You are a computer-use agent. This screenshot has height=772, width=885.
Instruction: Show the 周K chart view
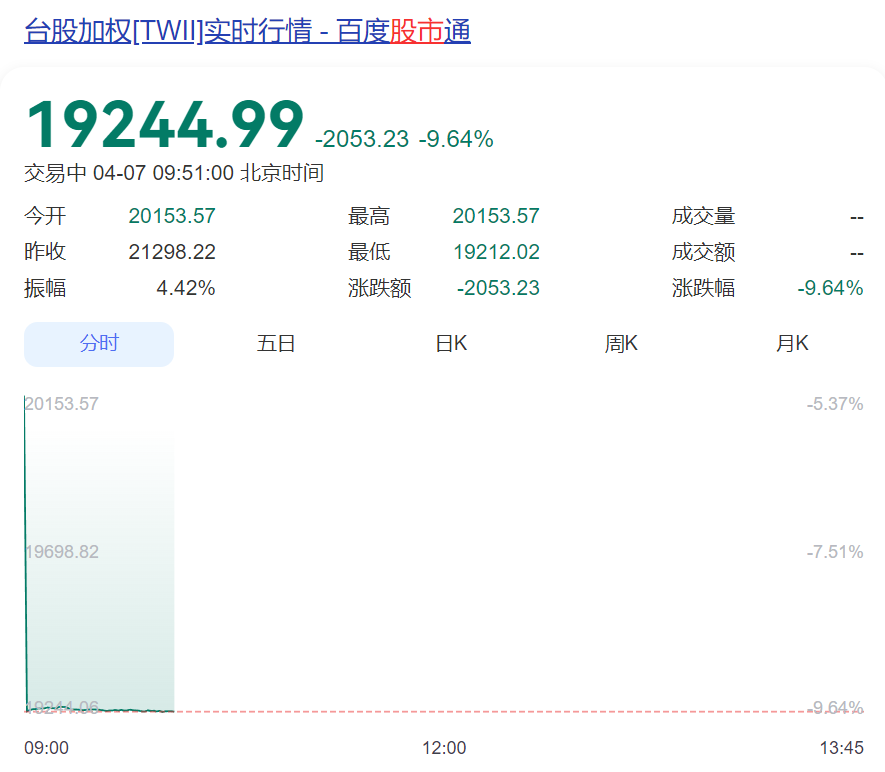[x=621, y=344]
